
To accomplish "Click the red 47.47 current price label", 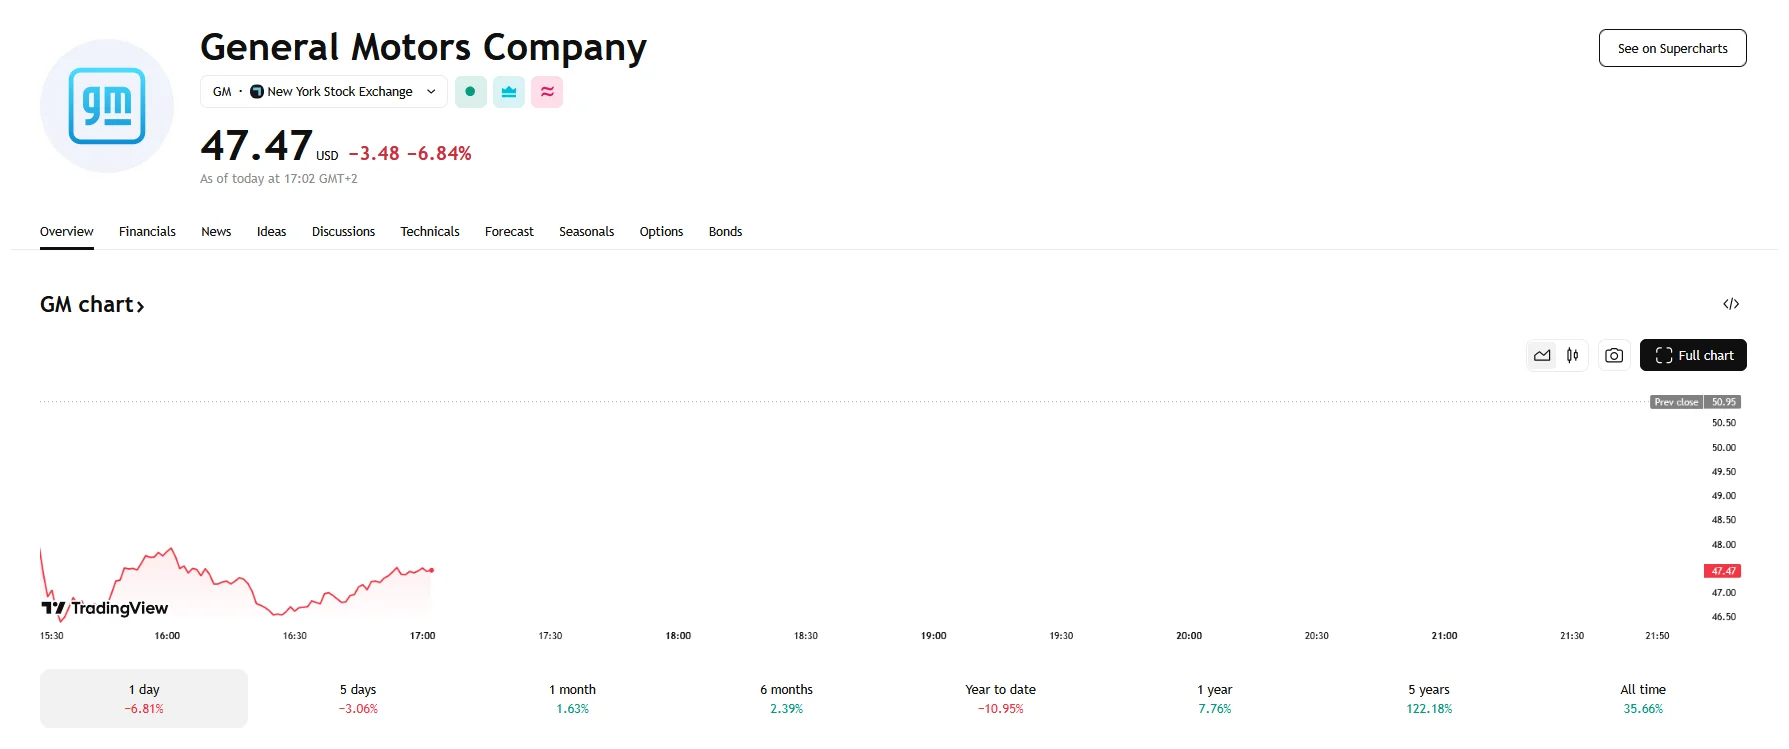I will point(1722,571).
